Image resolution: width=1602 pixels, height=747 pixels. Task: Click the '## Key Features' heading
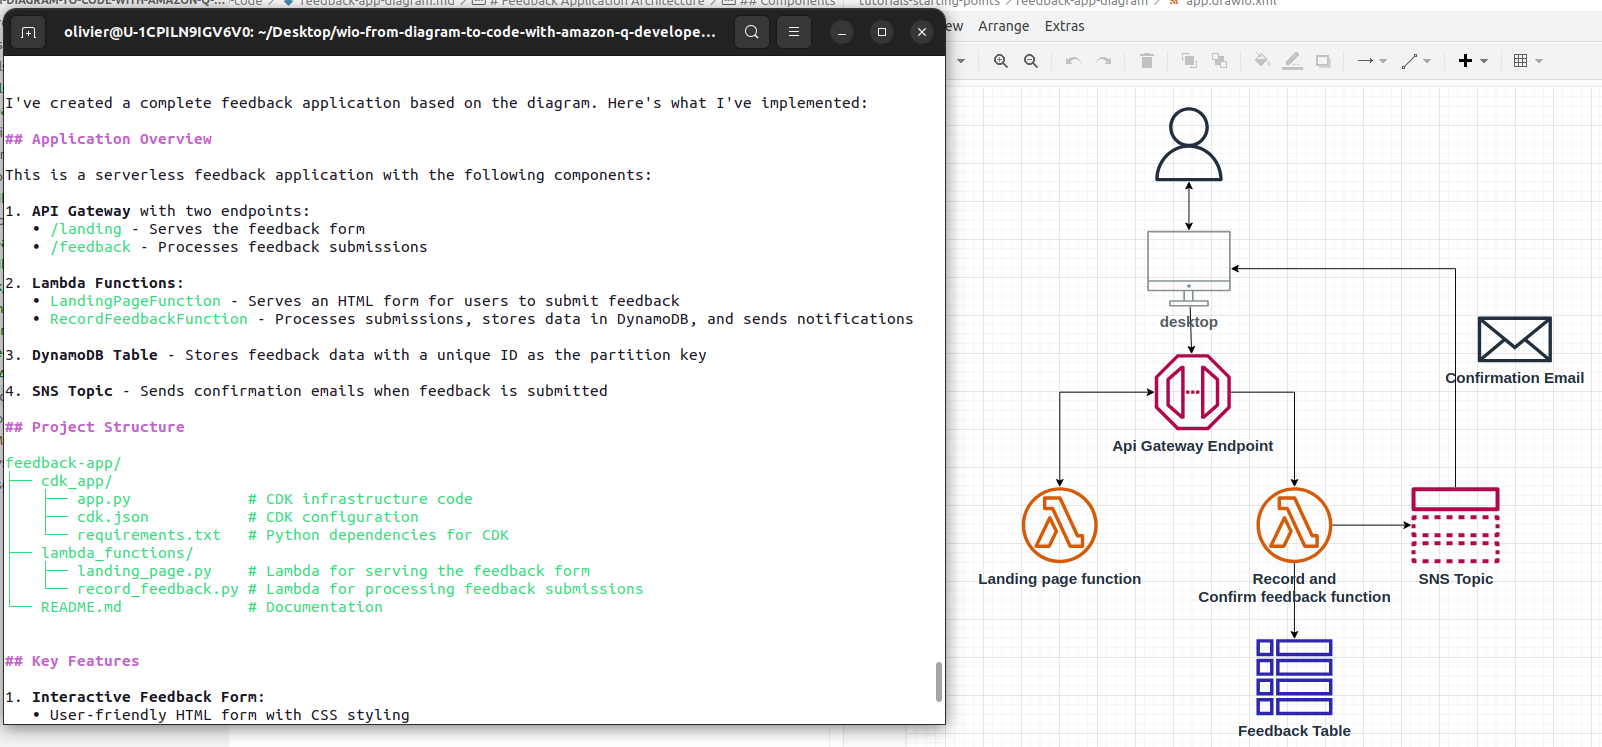tap(72, 661)
